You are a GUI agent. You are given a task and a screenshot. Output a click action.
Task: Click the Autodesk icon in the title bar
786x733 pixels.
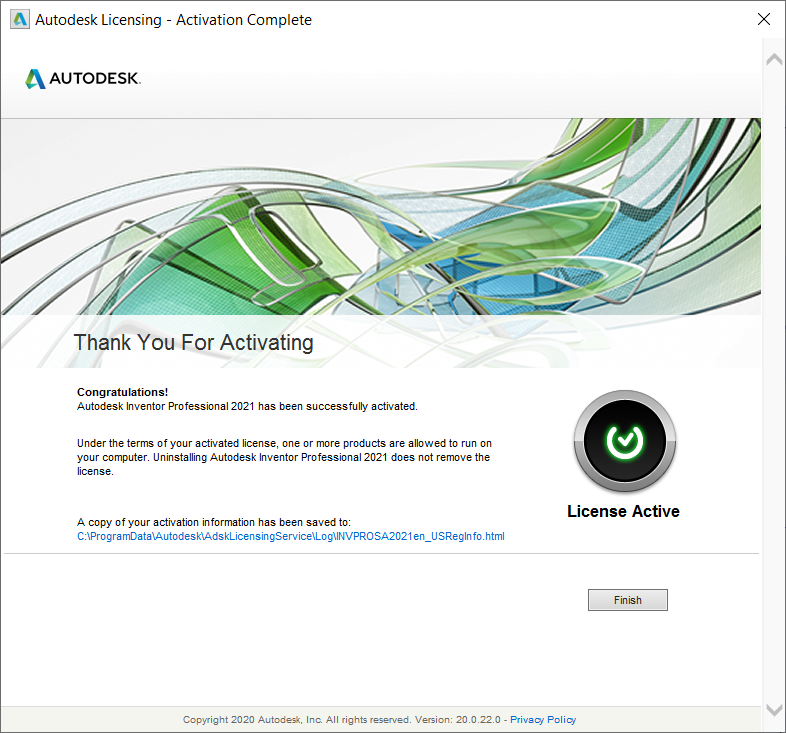click(20, 20)
